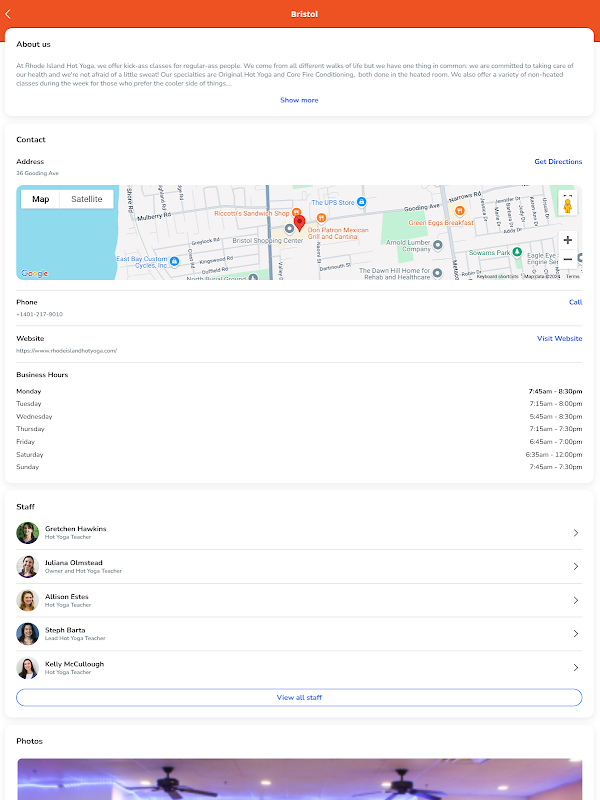Click phone number +1401-217-9010
Screen dimensions: 600x800
[39, 314]
